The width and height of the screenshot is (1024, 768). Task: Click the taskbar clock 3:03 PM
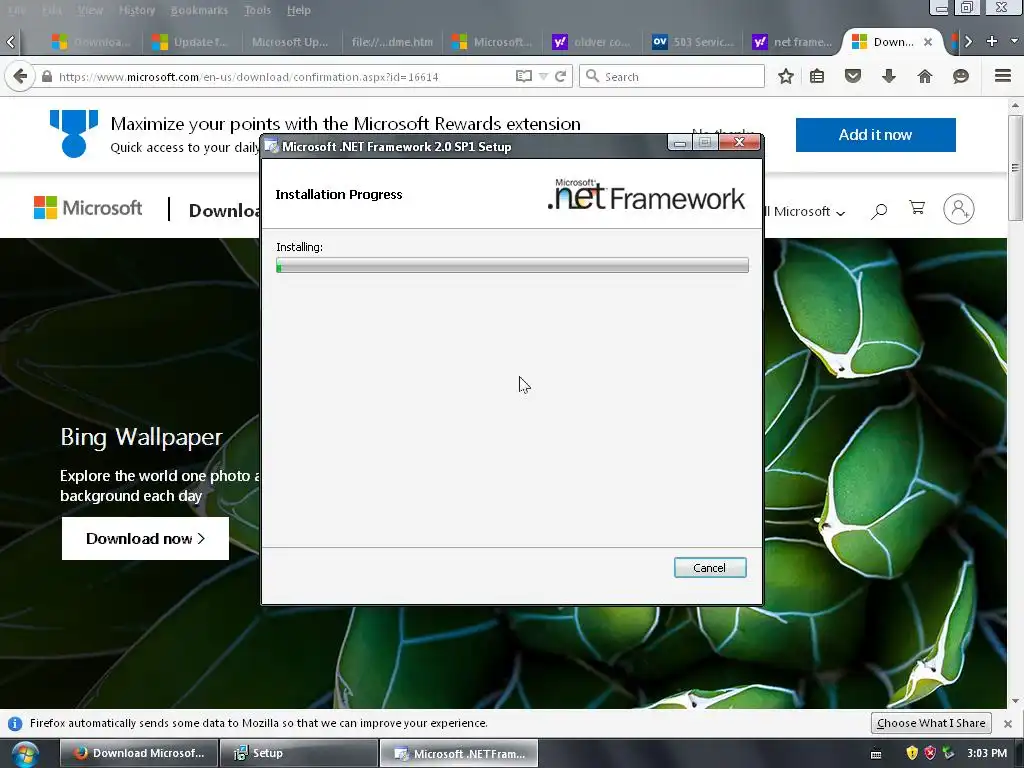click(986, 753)
